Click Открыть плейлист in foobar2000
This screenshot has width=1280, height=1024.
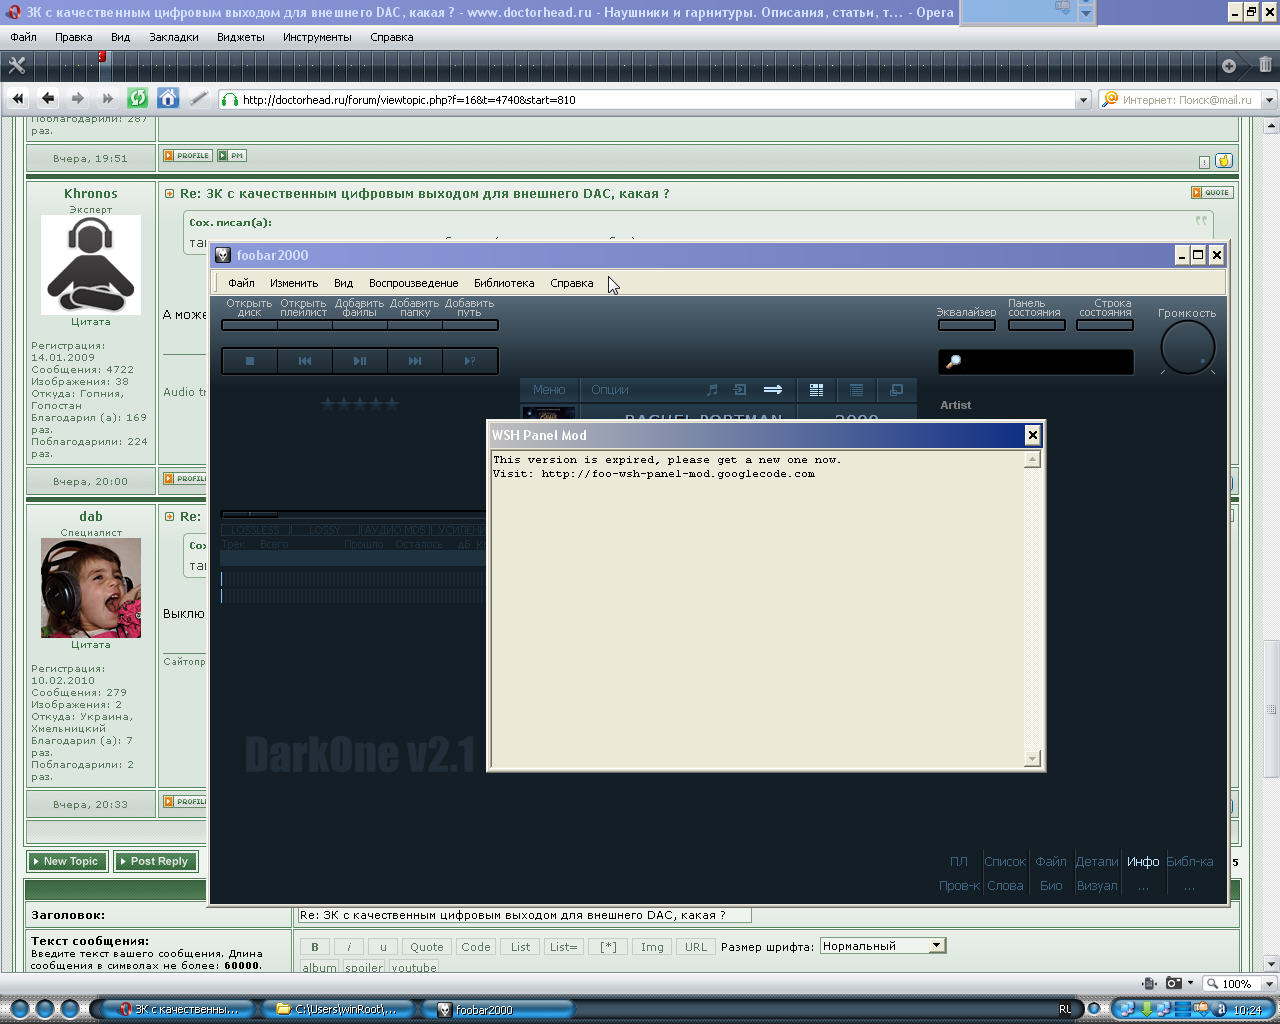304,313
